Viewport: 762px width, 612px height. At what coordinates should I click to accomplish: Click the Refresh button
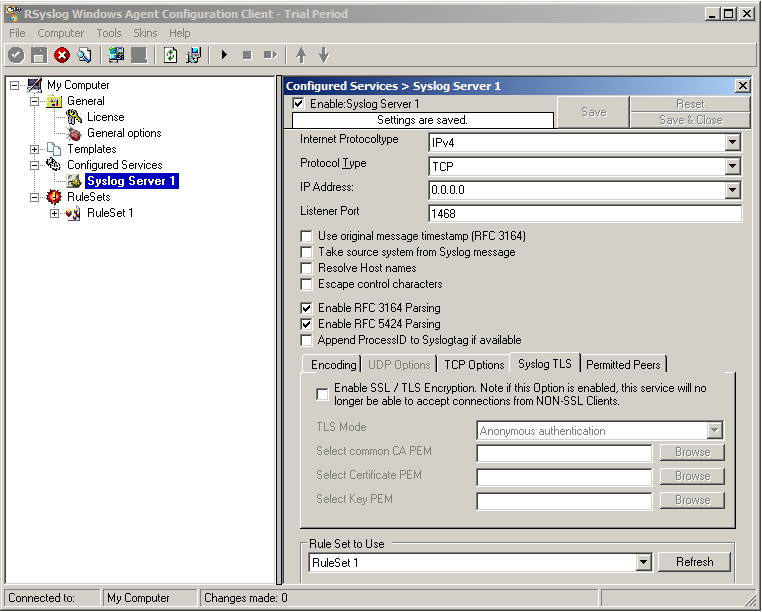[x=694, y=562]
